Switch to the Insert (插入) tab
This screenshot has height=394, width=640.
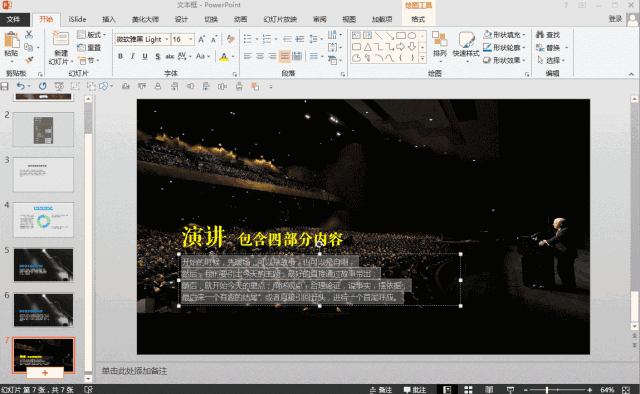tap(109, 19)
